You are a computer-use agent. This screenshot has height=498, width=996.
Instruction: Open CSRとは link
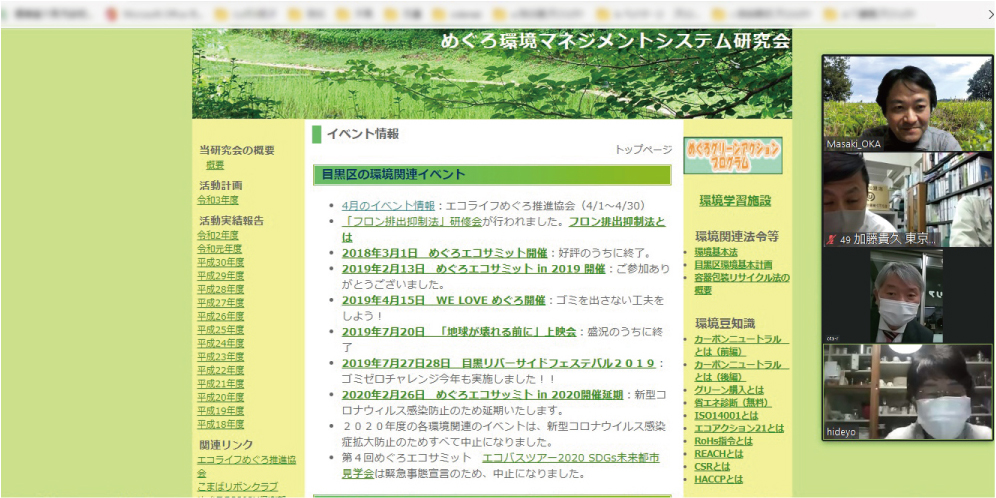tap(712, 466)
